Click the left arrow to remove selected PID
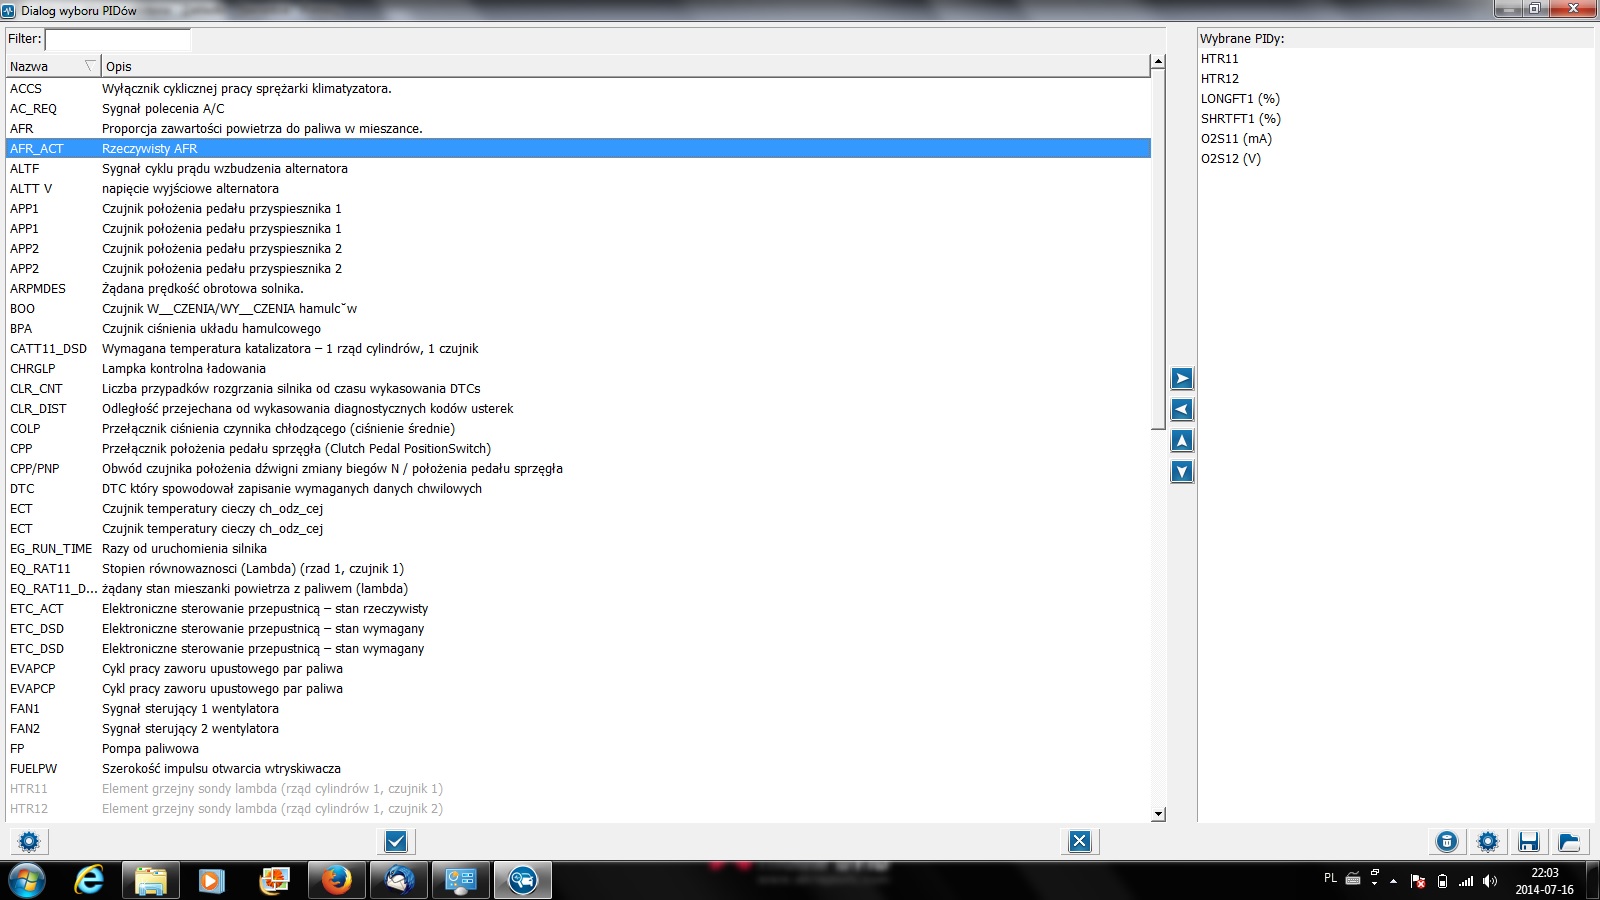 pos(1182,409)
